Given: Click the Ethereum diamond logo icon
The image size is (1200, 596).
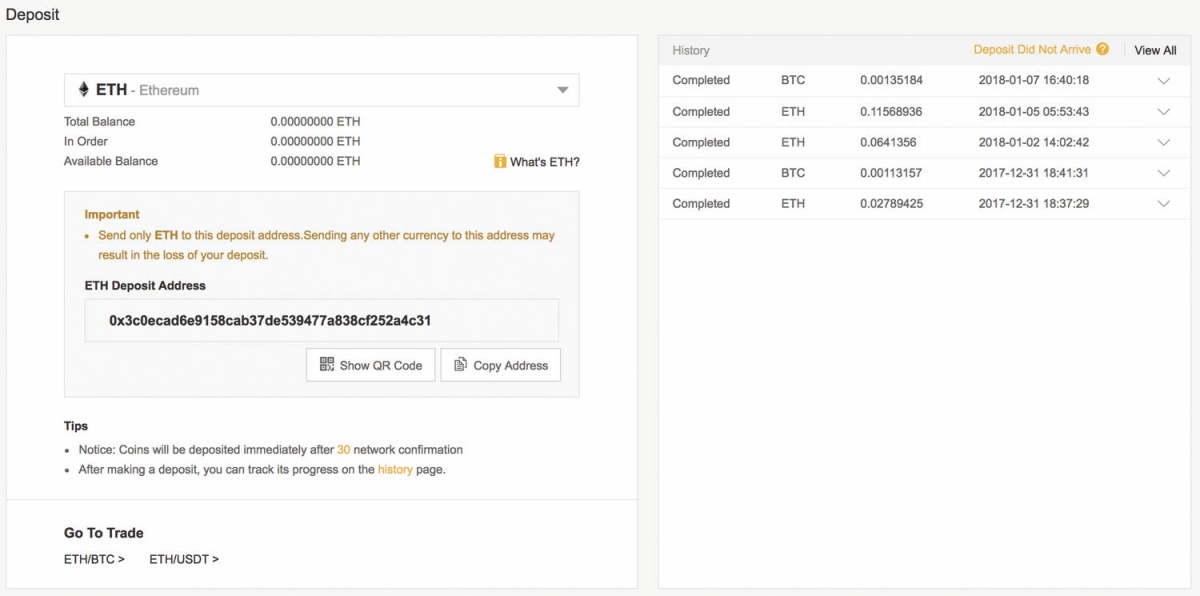Looking at the screenshot, I should coord(83,90).
